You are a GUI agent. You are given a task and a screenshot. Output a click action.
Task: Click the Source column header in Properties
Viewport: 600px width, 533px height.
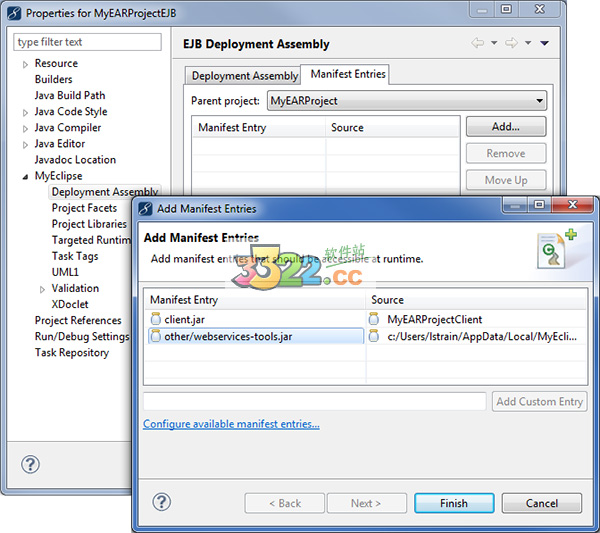[393, 127]
